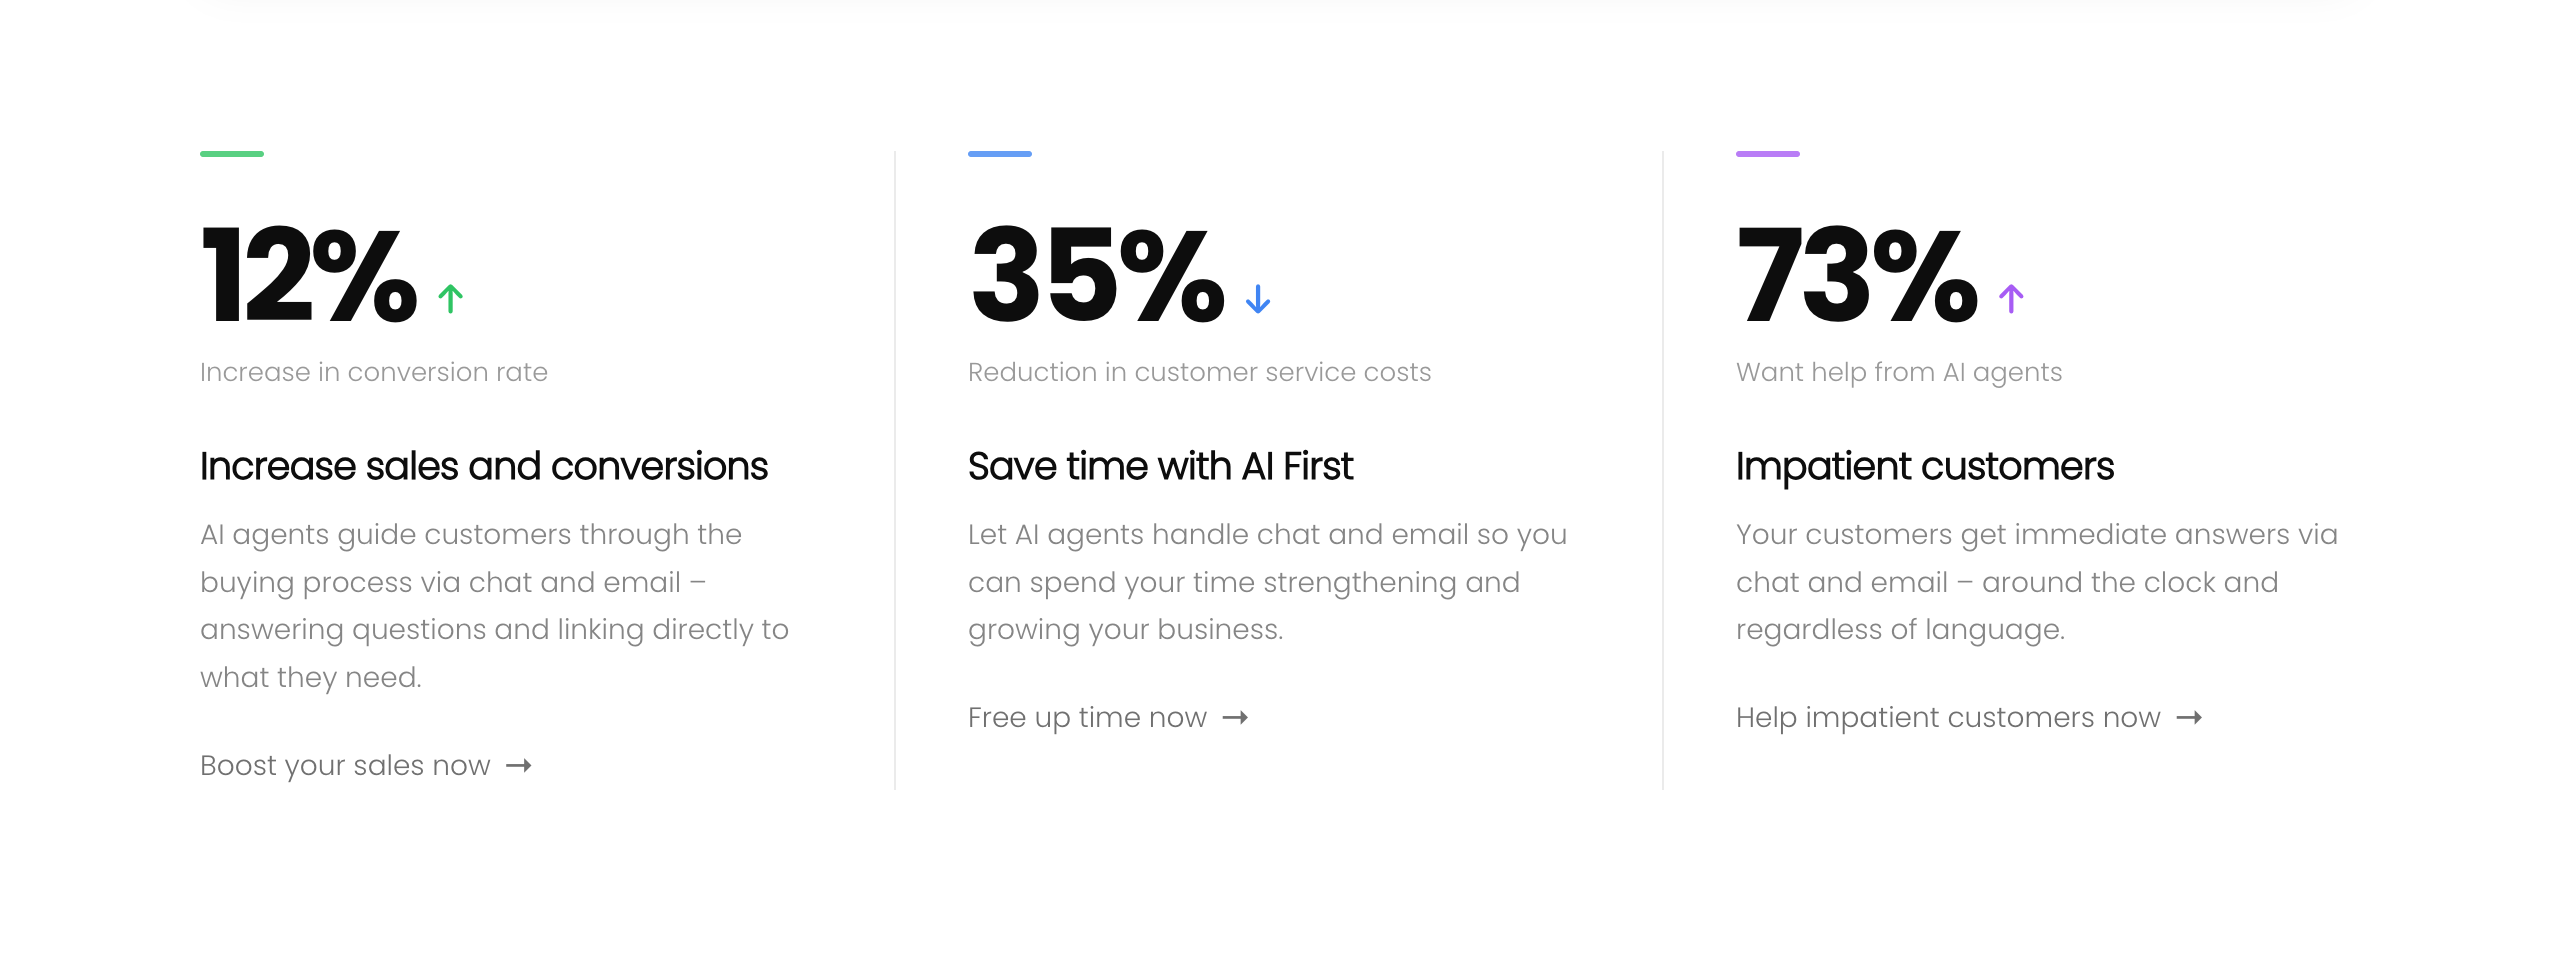The height and width of the screenshot is (954, 2570).
Task: Click the 12% statistic number
Action: (308, 275)
